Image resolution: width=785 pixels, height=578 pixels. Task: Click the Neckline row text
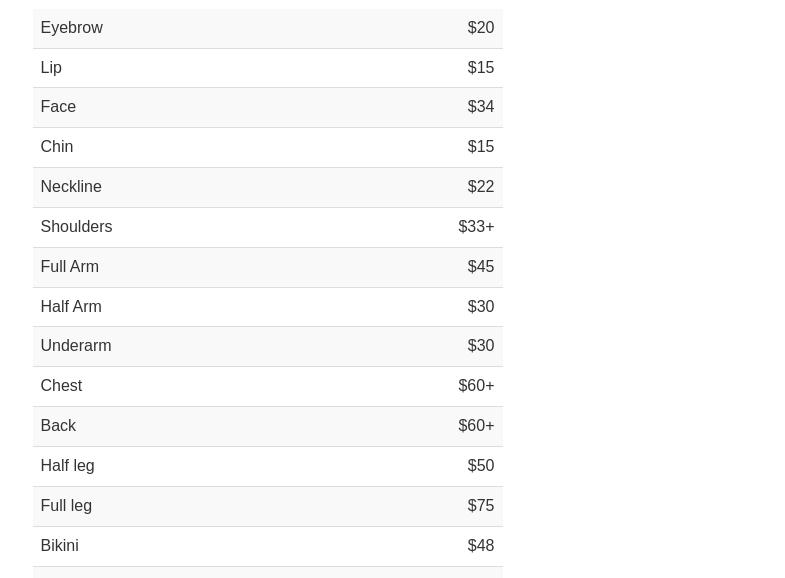70,186
